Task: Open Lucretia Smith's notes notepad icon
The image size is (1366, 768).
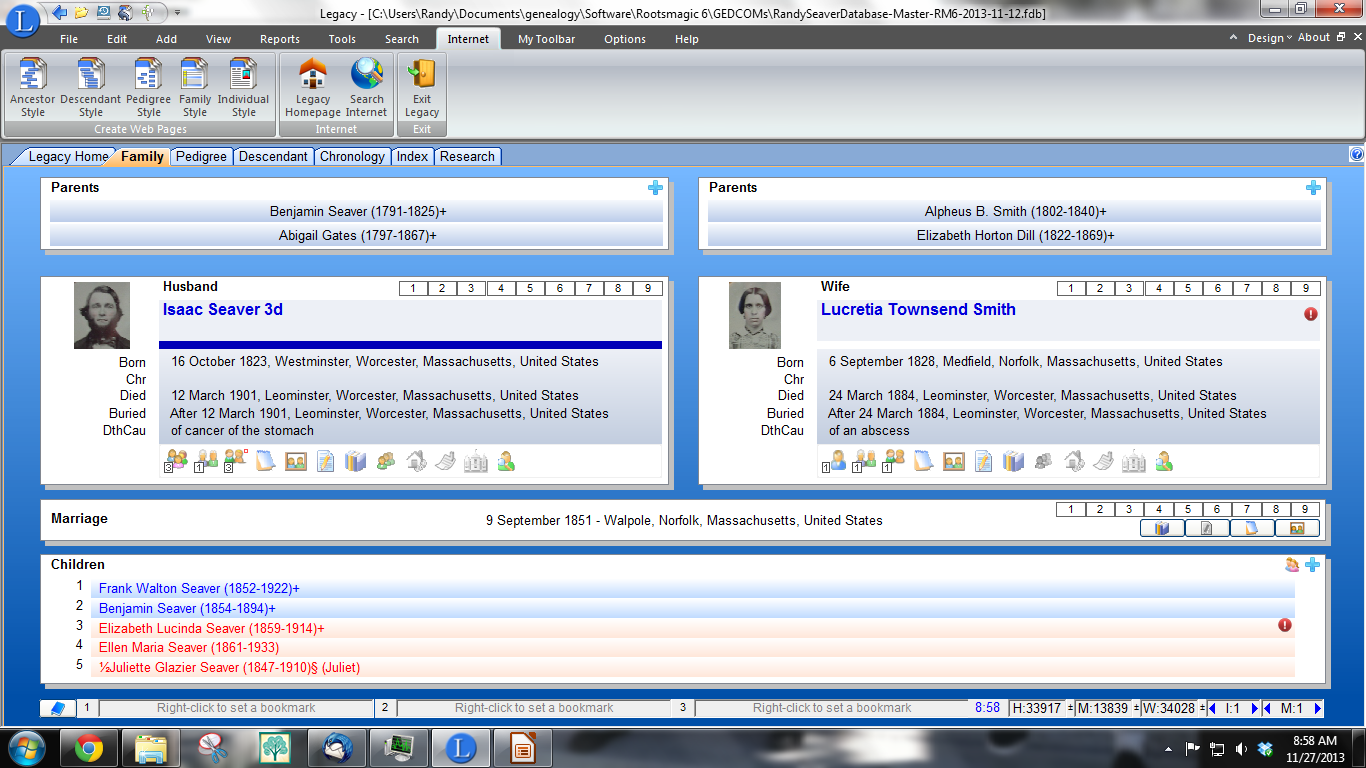Action: tap(923, 461)
